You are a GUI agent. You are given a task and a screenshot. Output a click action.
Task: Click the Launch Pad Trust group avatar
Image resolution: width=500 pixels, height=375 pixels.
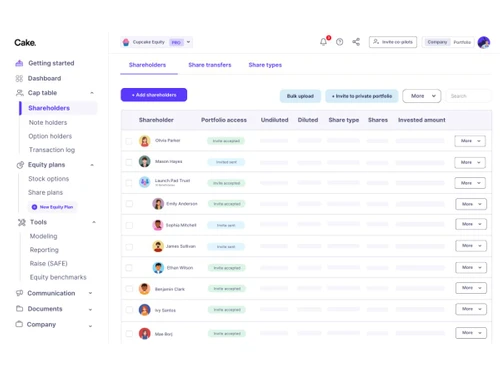tap(144, 182)
